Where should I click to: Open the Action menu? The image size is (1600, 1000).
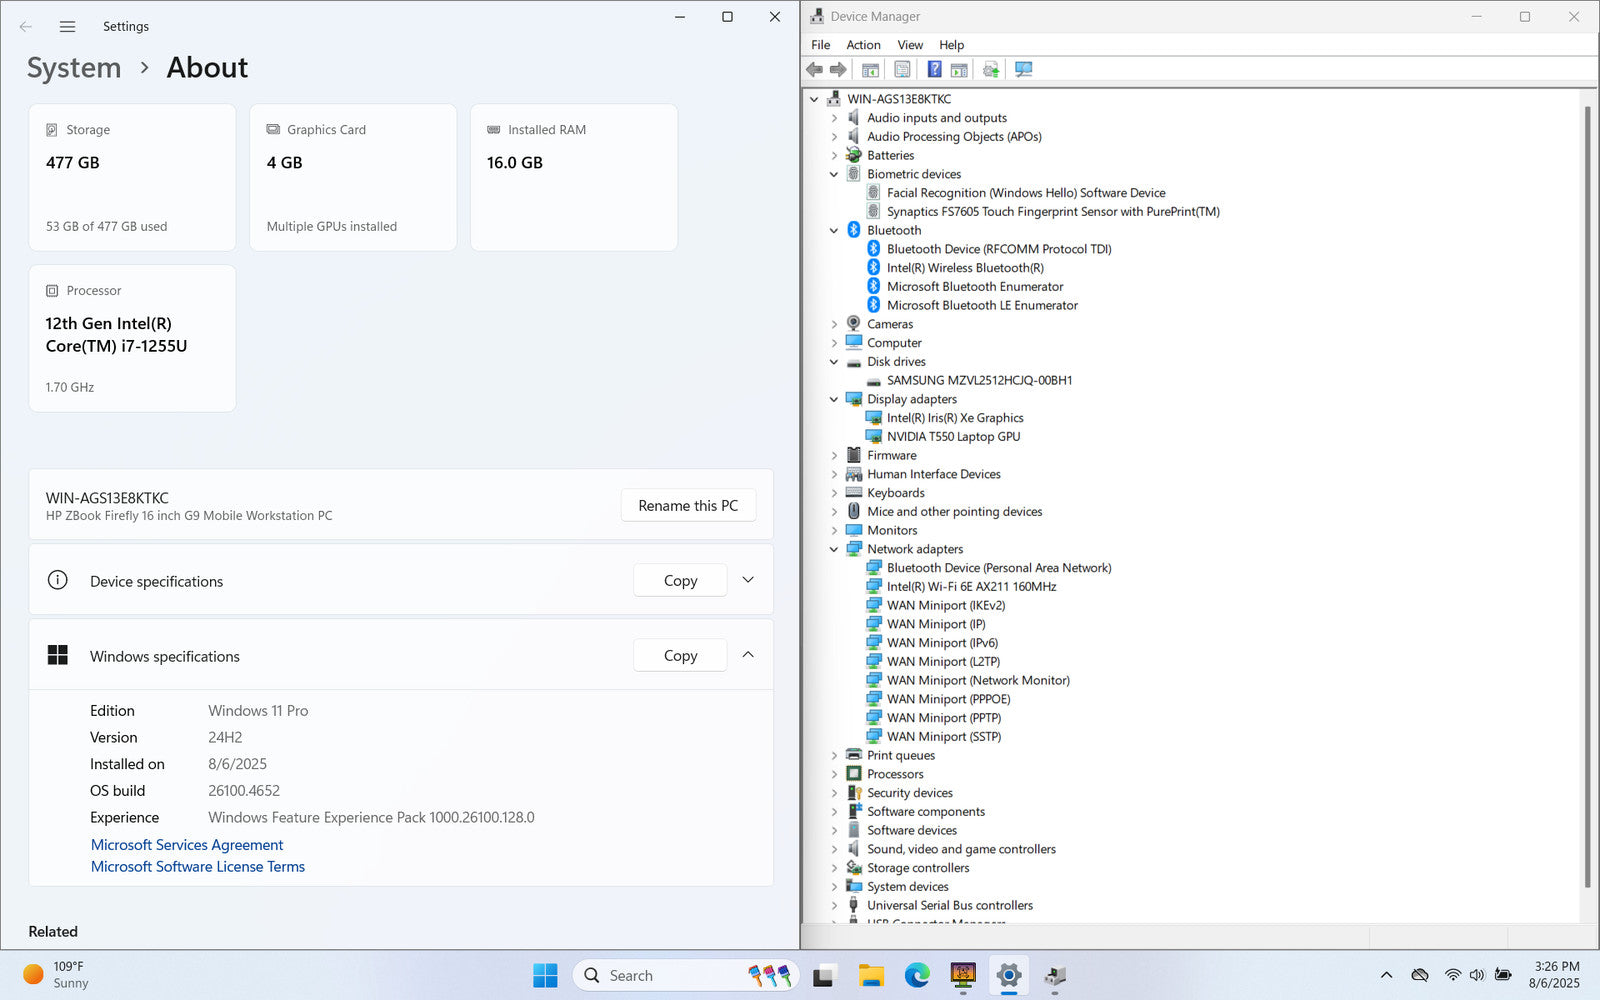point(863,45)
